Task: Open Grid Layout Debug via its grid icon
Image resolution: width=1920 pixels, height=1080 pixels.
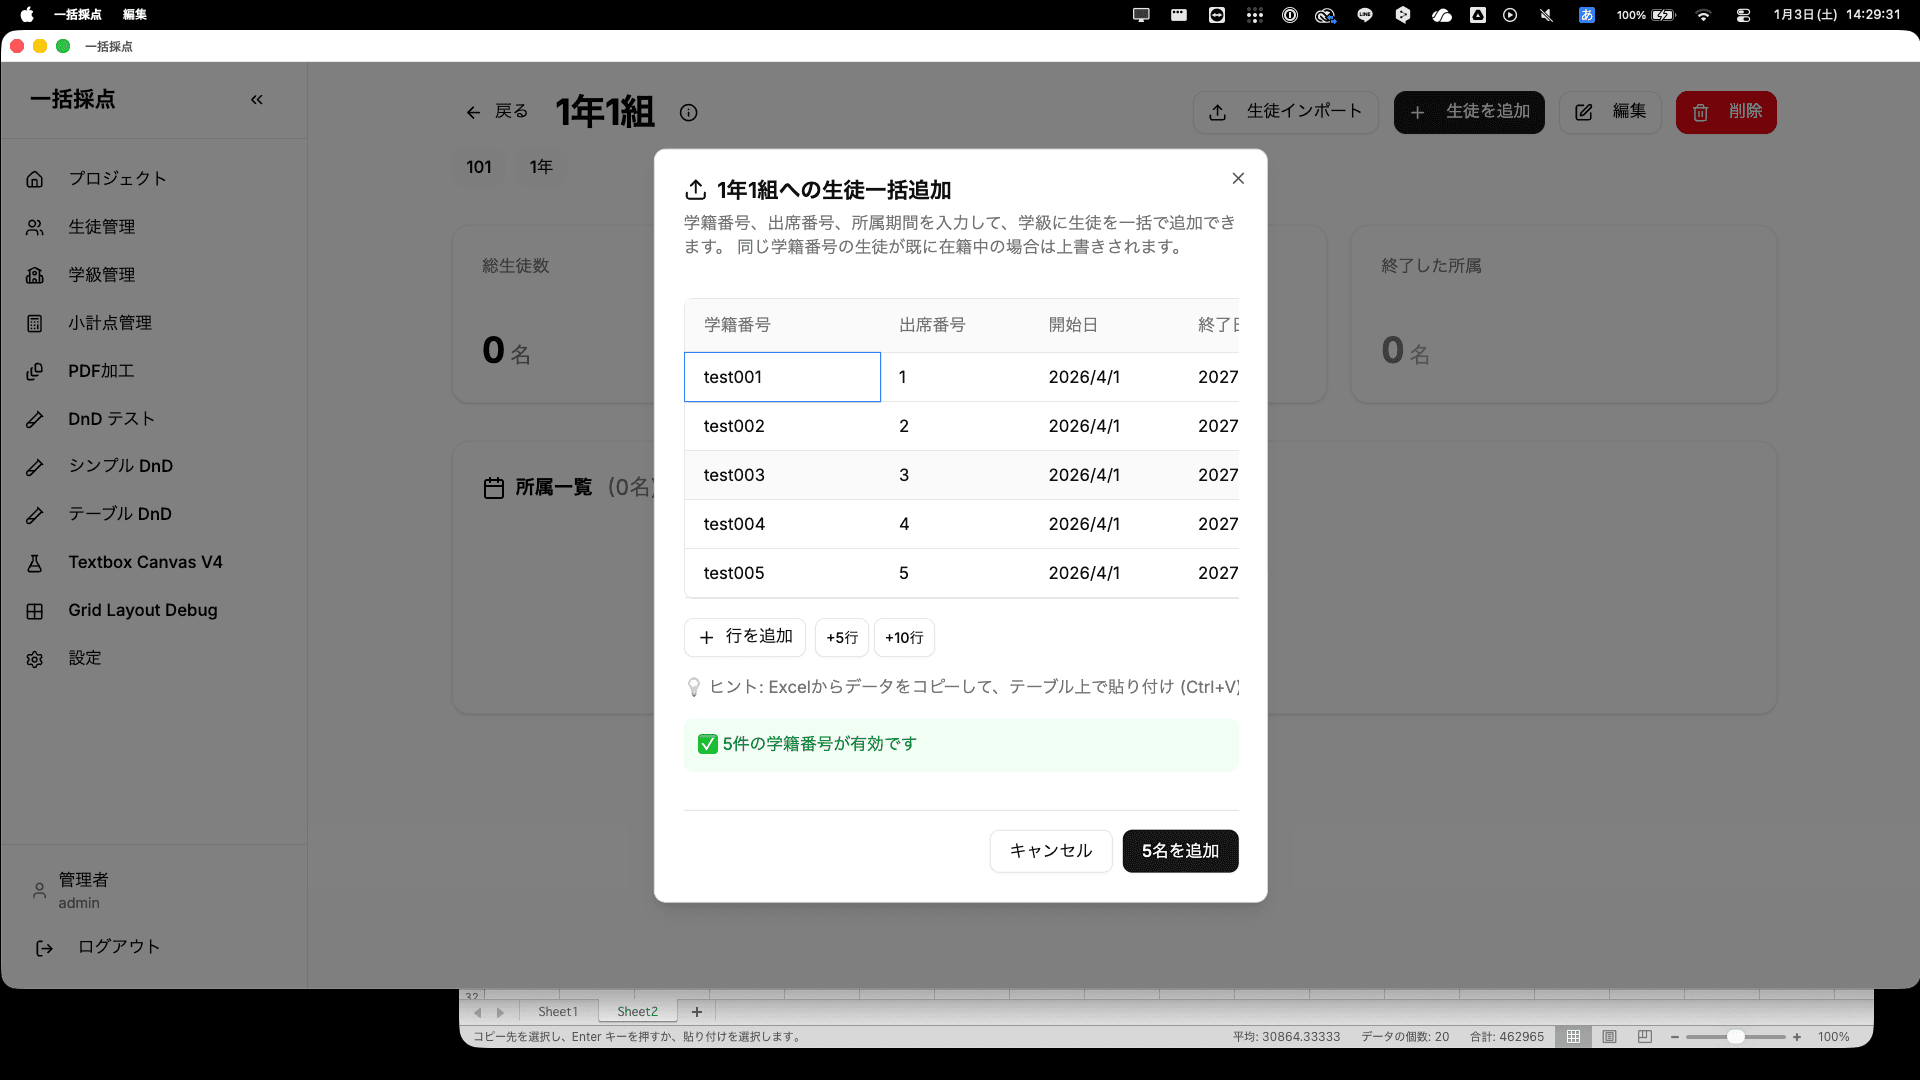Action: click(35, 610)
